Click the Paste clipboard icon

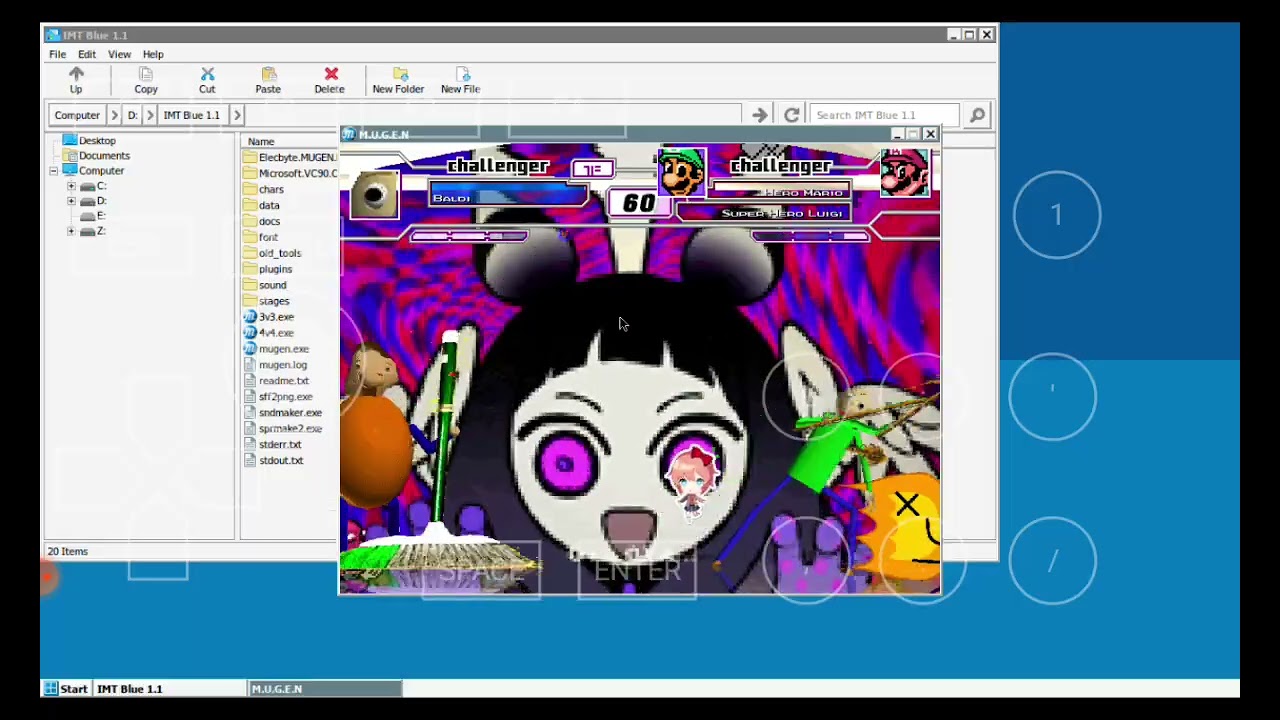tap(268, 75)
